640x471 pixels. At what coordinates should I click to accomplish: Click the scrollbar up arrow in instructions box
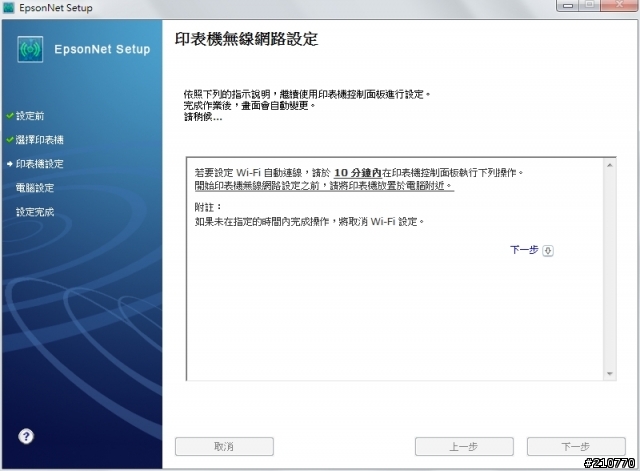pyautogui.click(x=609, y=165)
